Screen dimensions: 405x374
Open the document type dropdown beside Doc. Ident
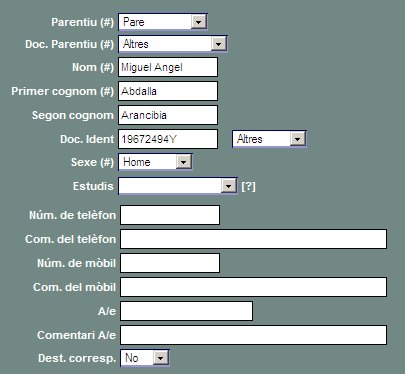269,139
